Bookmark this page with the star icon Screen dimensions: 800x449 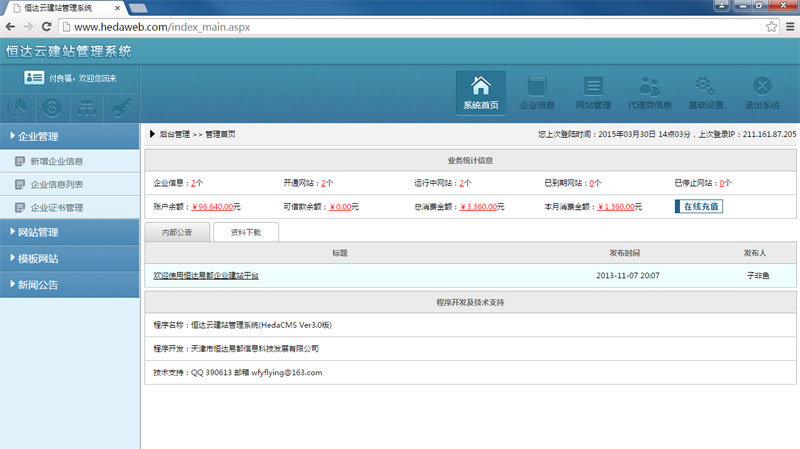click(x=771, y=26)
